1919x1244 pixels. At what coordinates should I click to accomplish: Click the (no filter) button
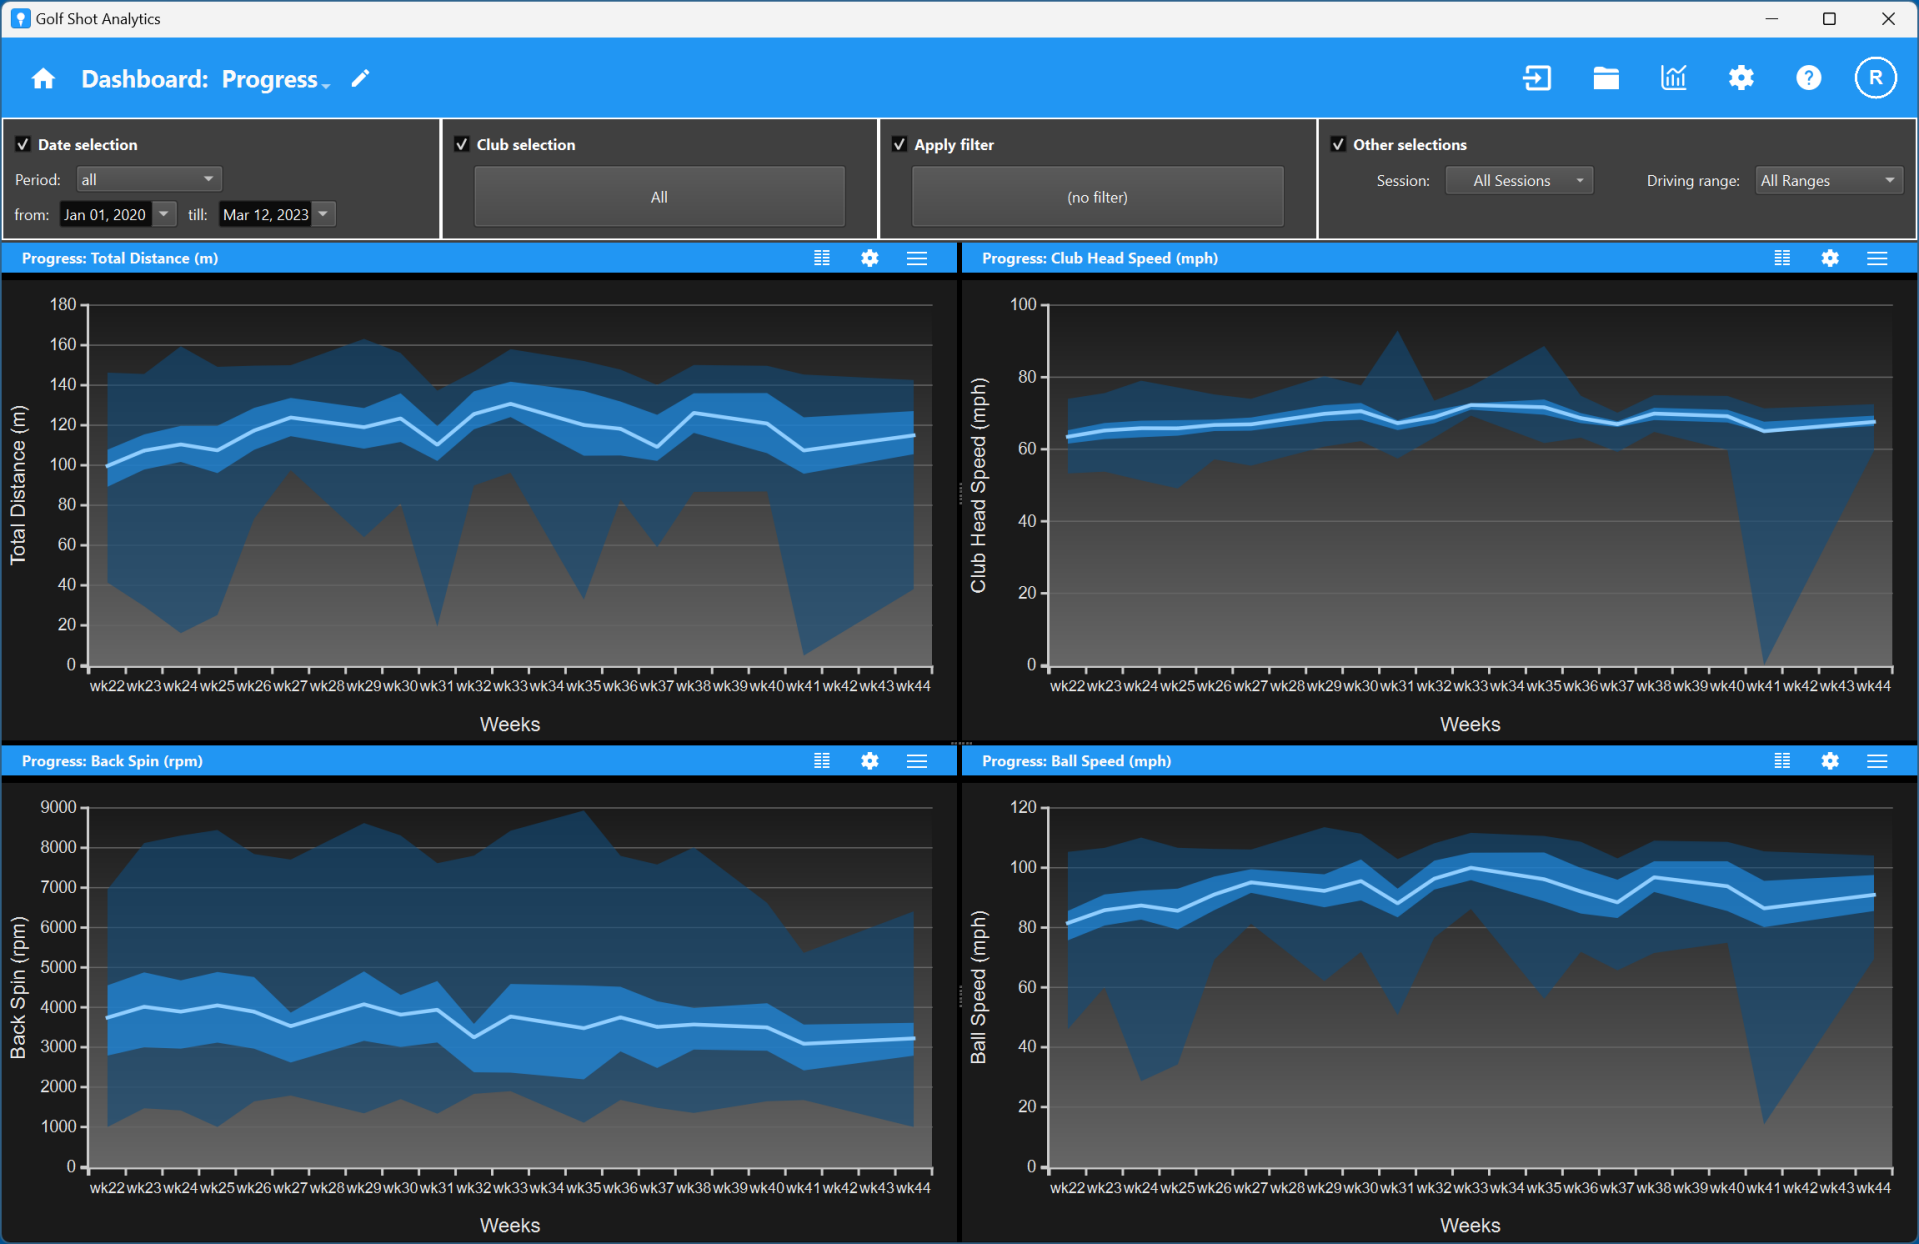coord(1096,196)
